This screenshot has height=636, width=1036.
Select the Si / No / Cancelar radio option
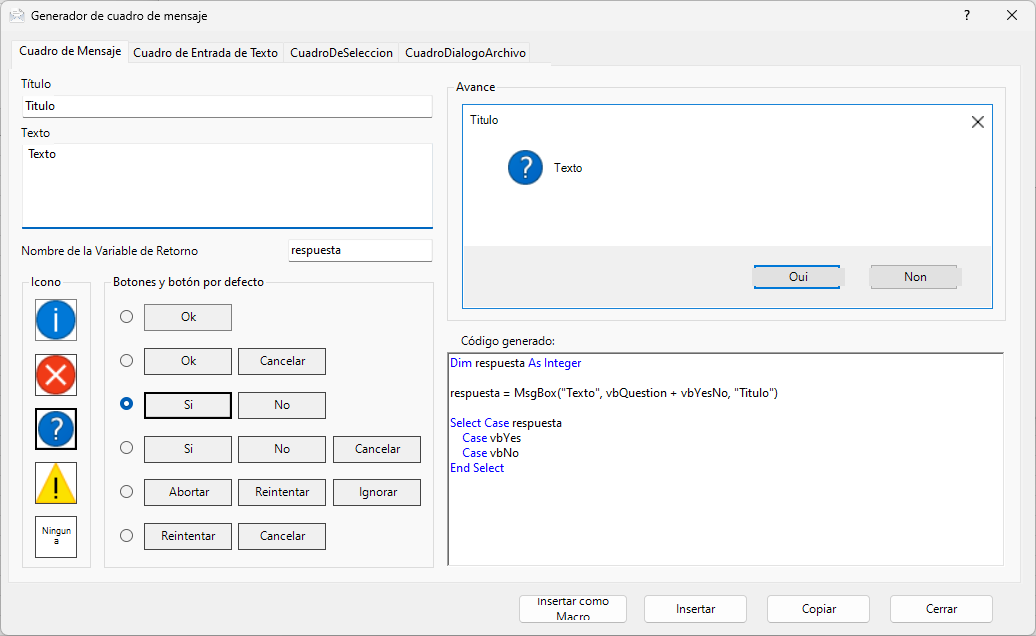click(x=126, y=448)
